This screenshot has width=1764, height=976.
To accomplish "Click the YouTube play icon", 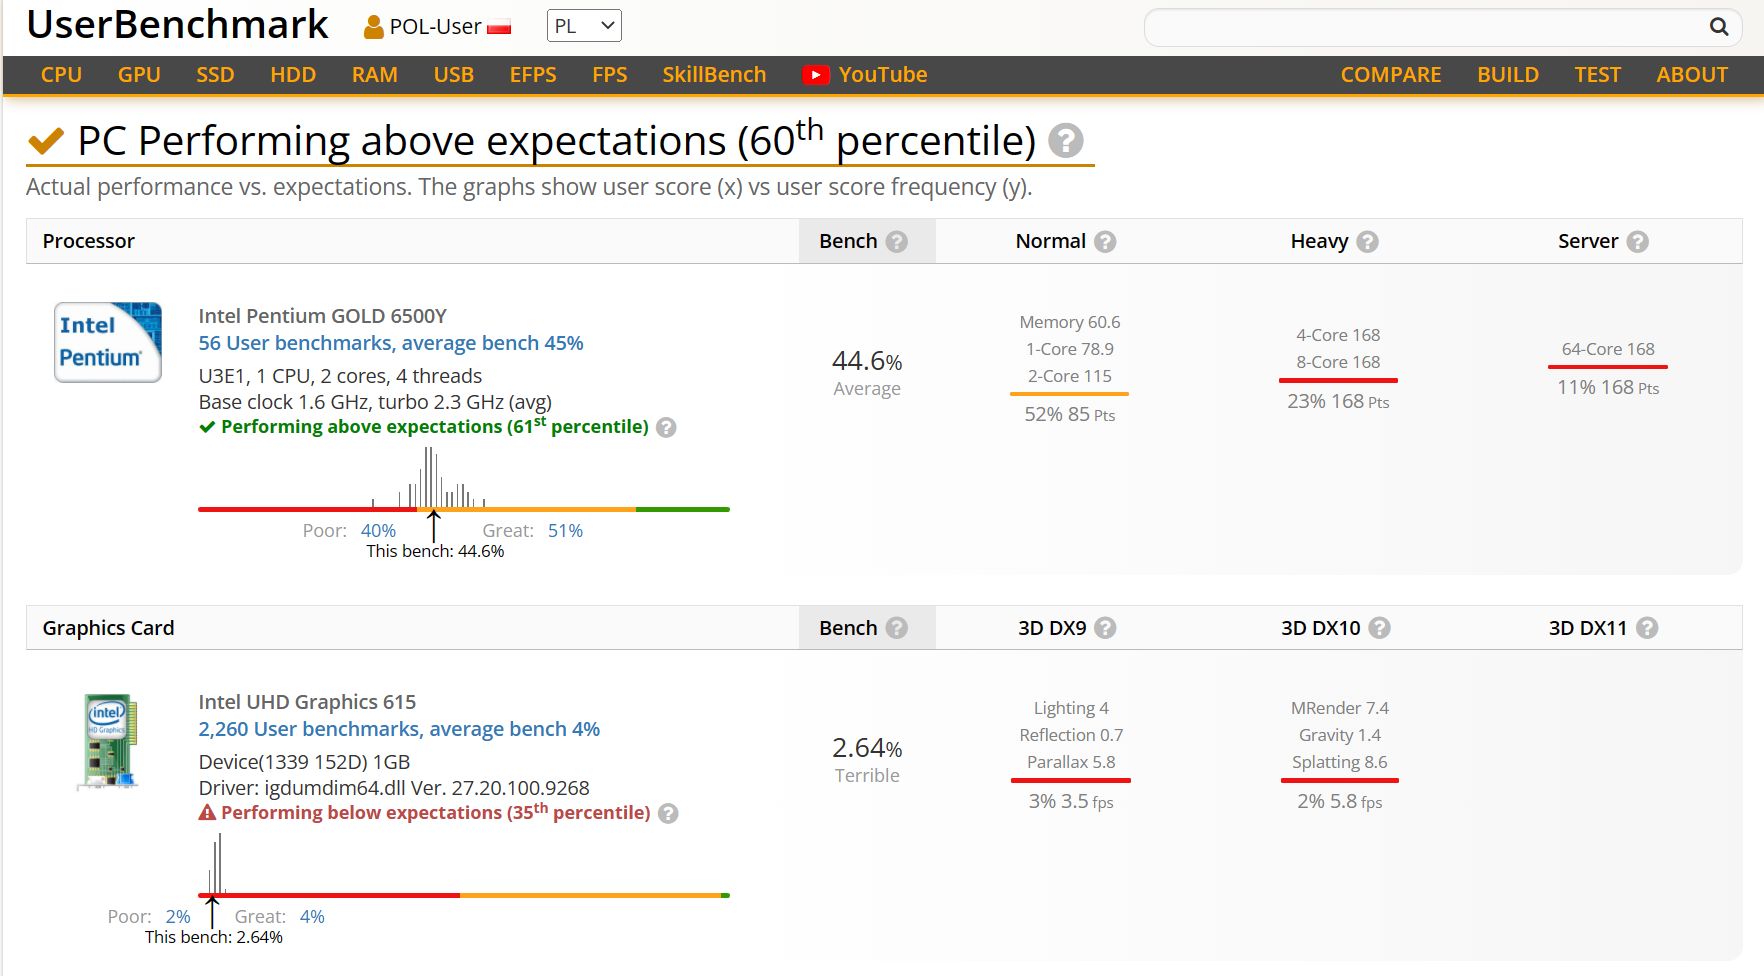I will 815,75.
